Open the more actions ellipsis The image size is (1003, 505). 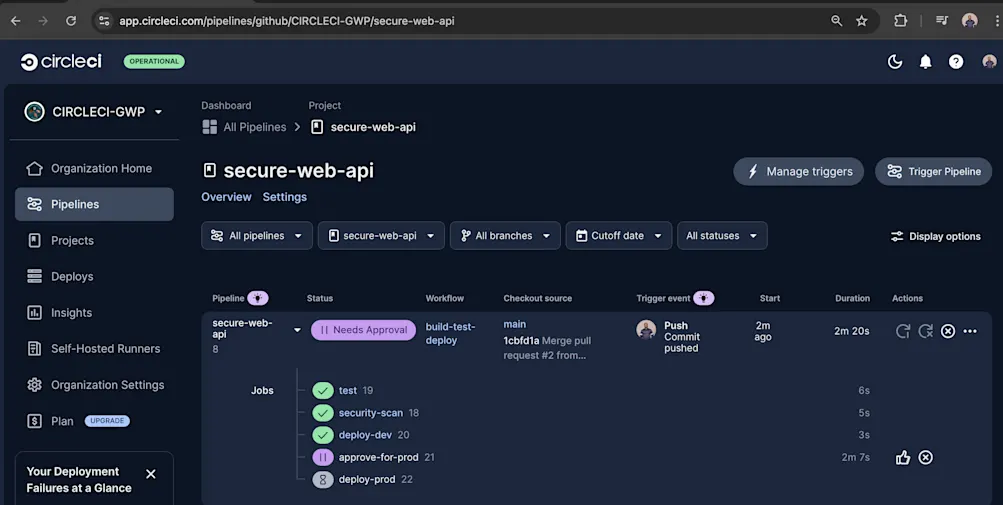[970, 331]
